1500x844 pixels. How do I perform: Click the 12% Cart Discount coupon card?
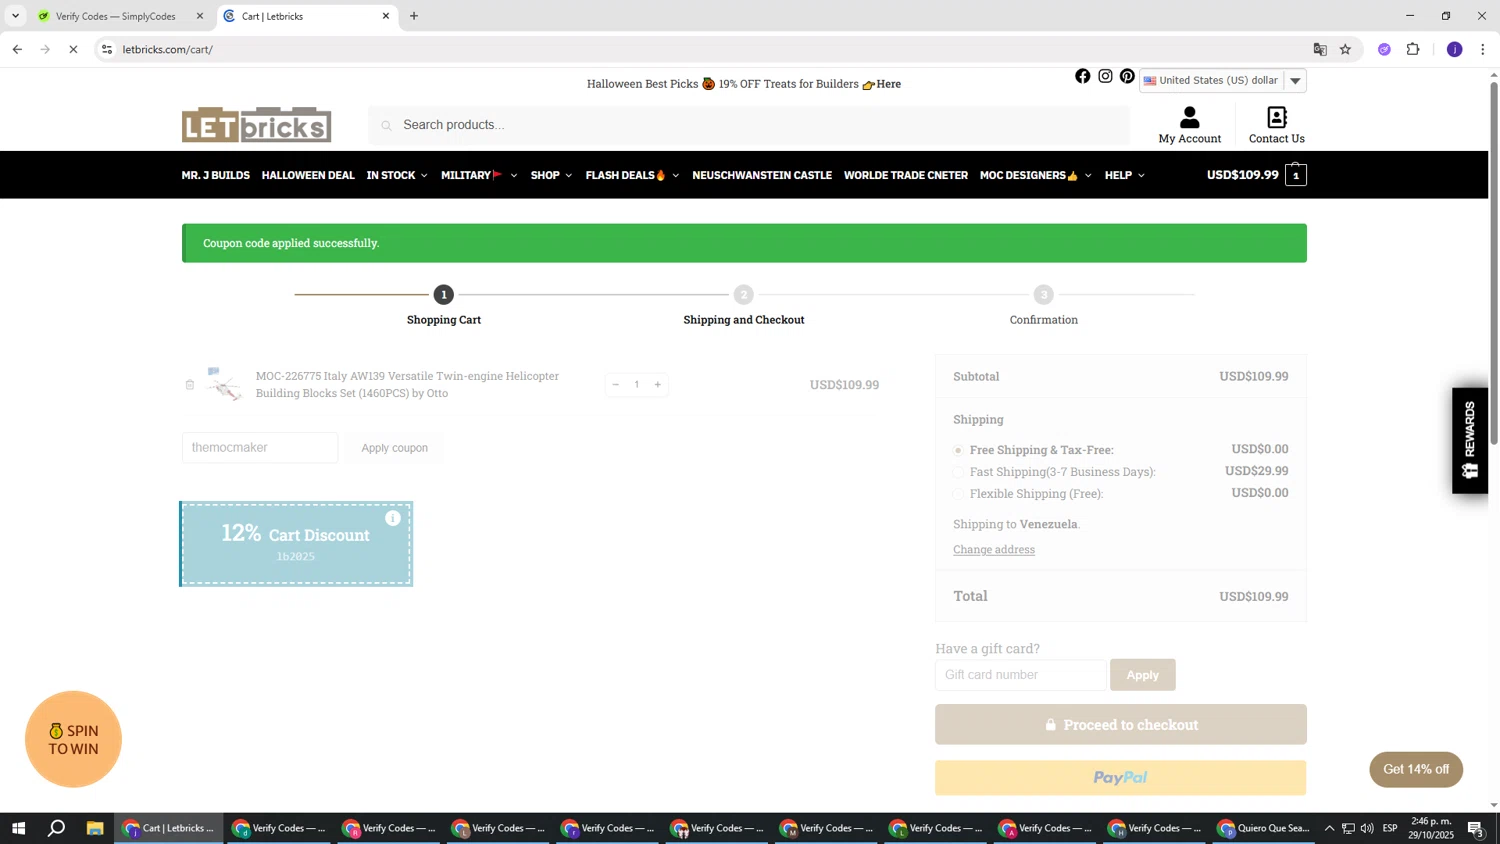click(x=296, y=544)
